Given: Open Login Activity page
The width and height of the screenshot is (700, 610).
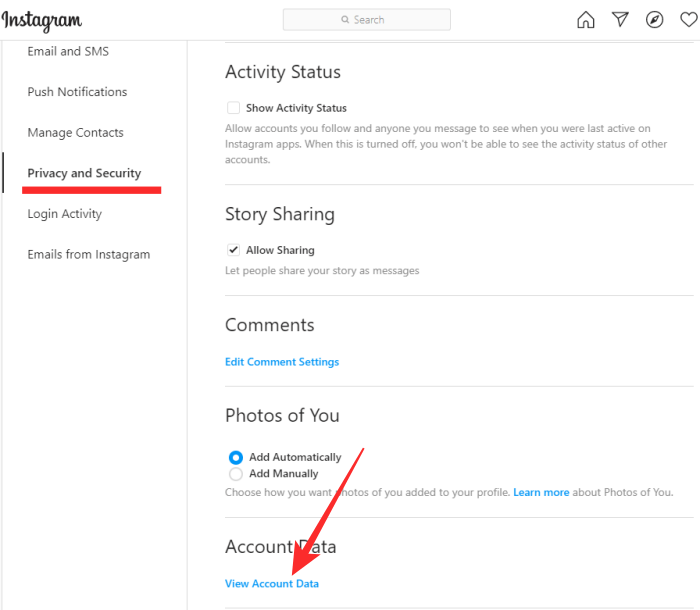Looking at the screenshot, I should (65, 214).
